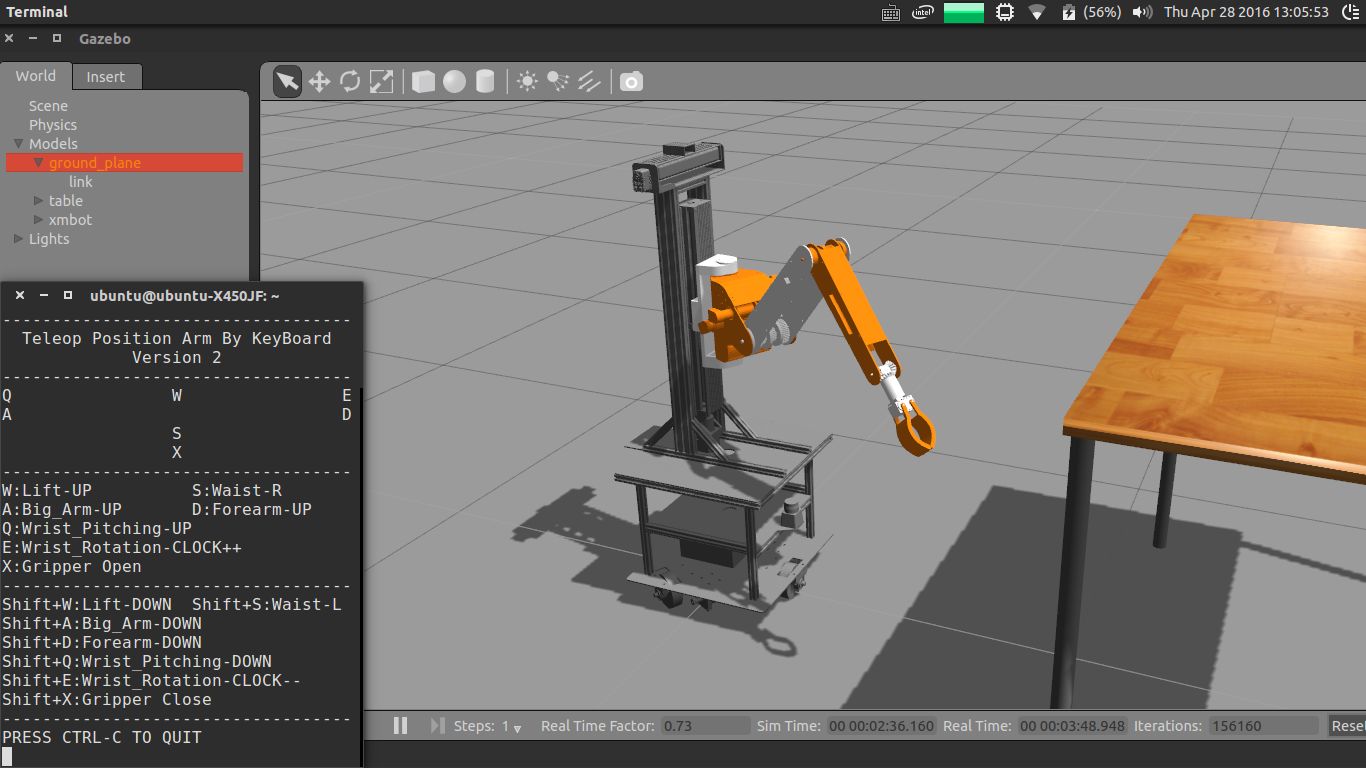Maximize the Gazebo window
1366x768 pixels.
[x=57, y=38]
